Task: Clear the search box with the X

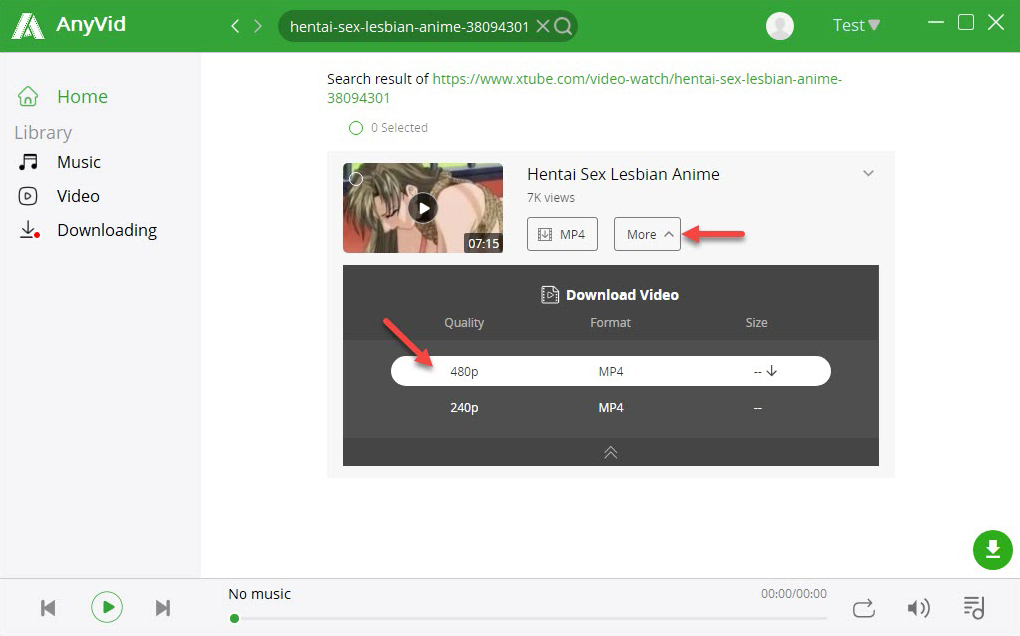Action: click(x=543, y=26)
